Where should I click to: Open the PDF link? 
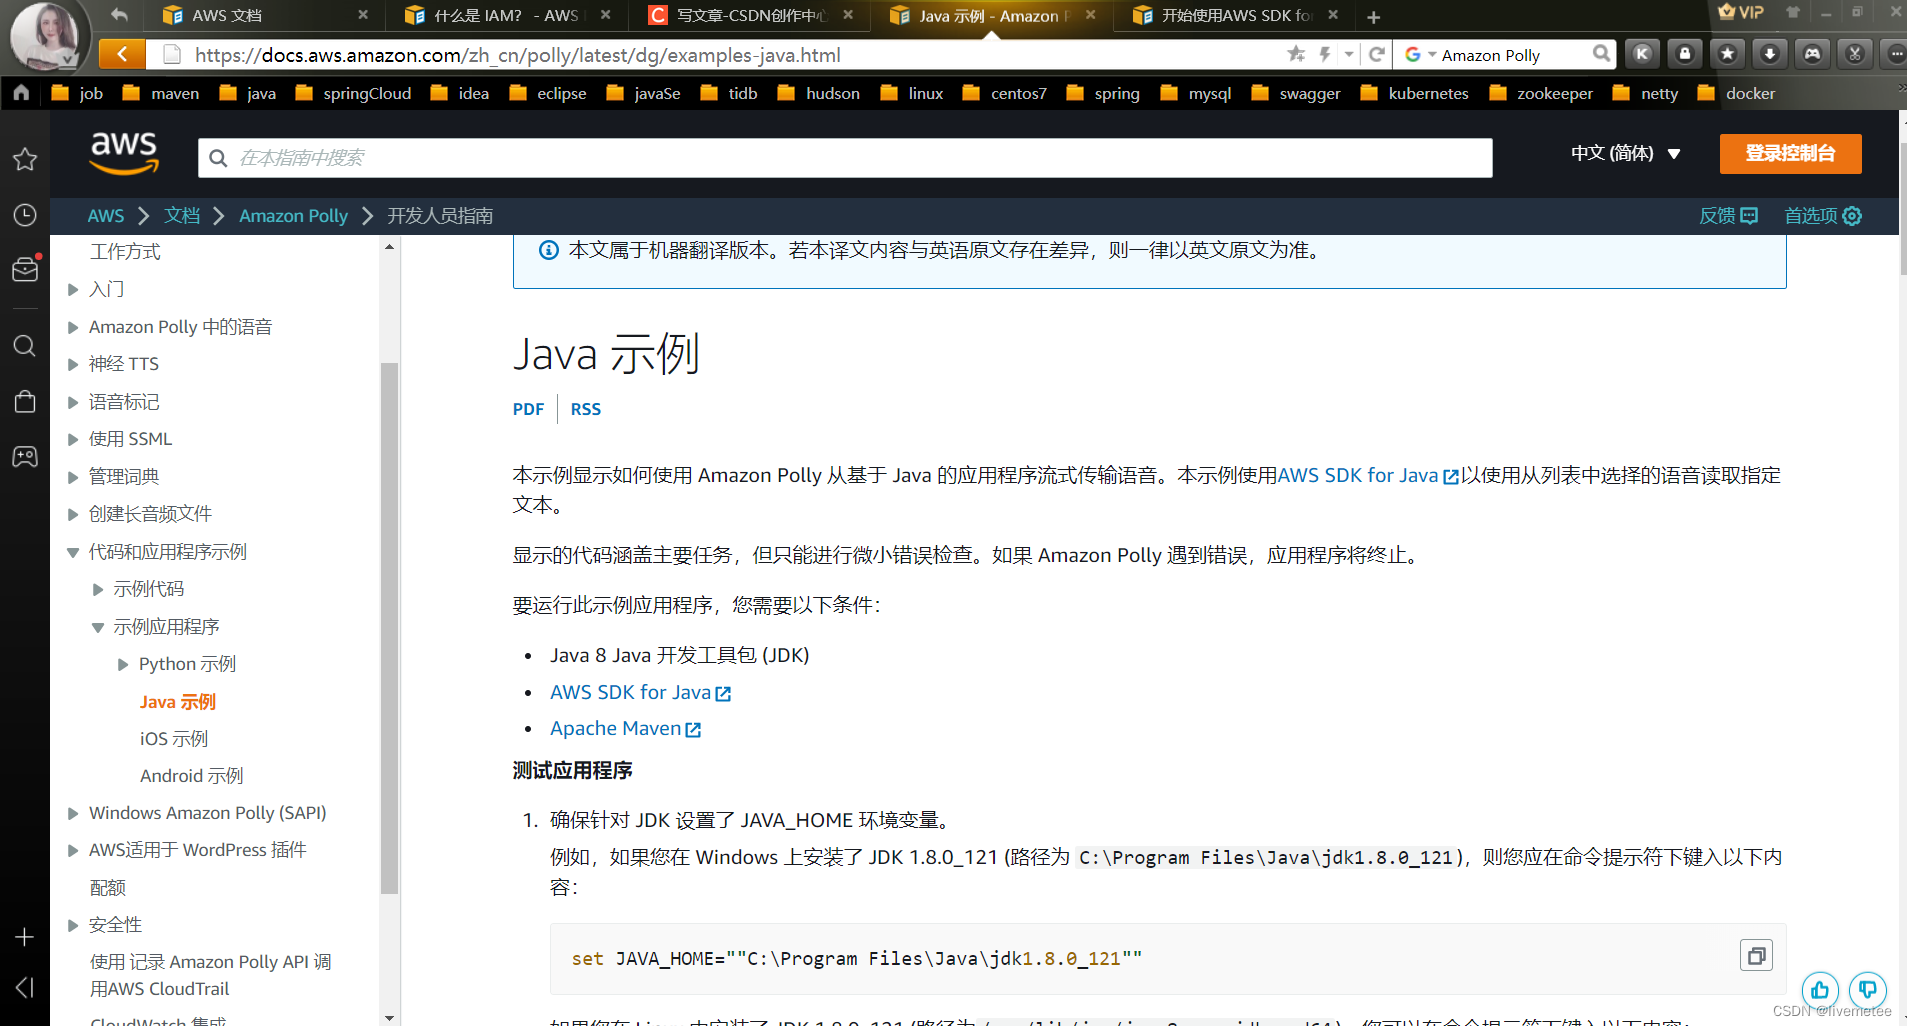528,409
